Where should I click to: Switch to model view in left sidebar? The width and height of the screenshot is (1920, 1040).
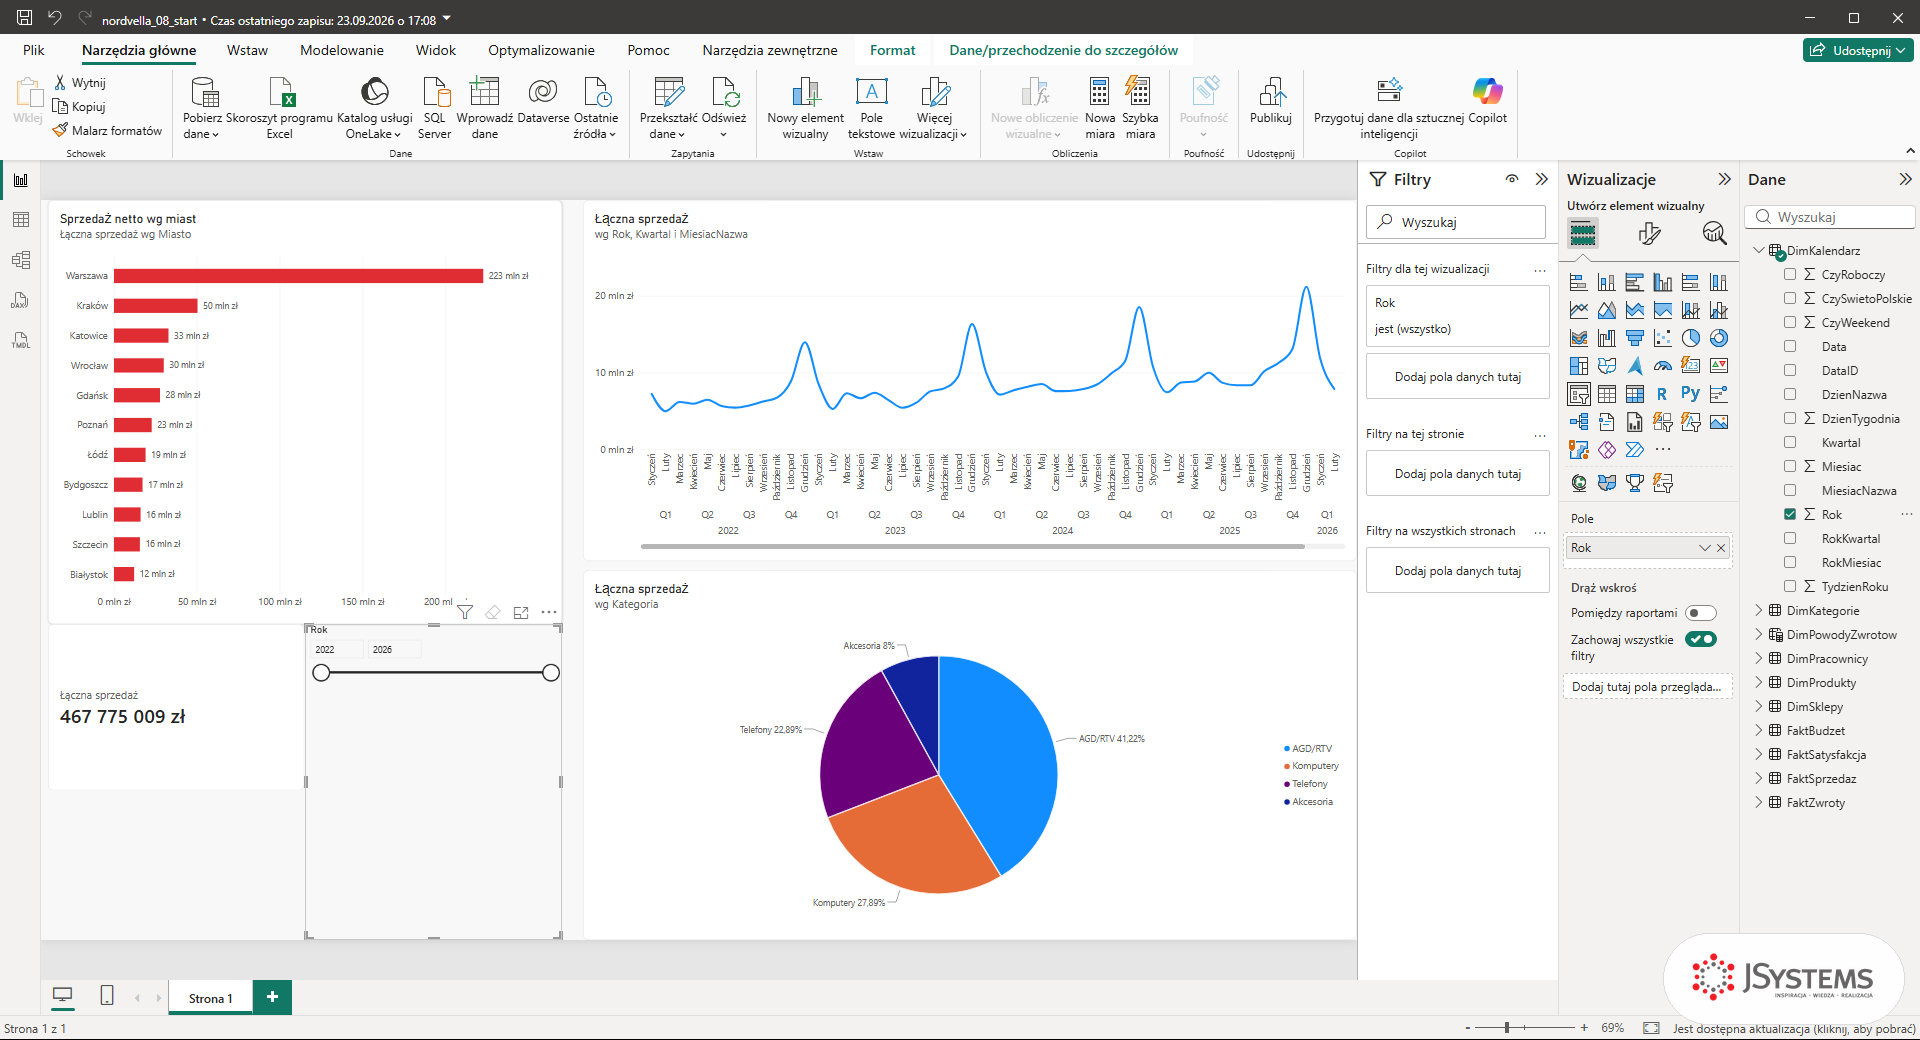coord(21,260)
